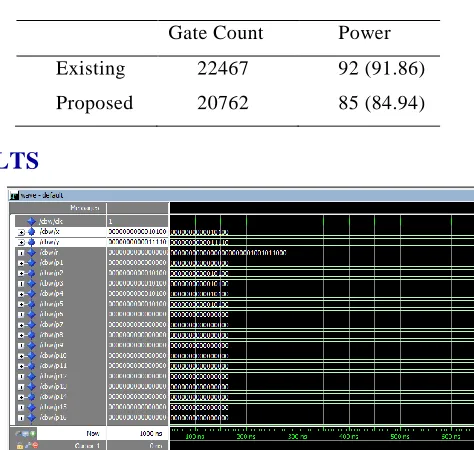Expand the /cbw/y bus signal
Viewport: 474px width, 450px height.
(x=21, y=242)
